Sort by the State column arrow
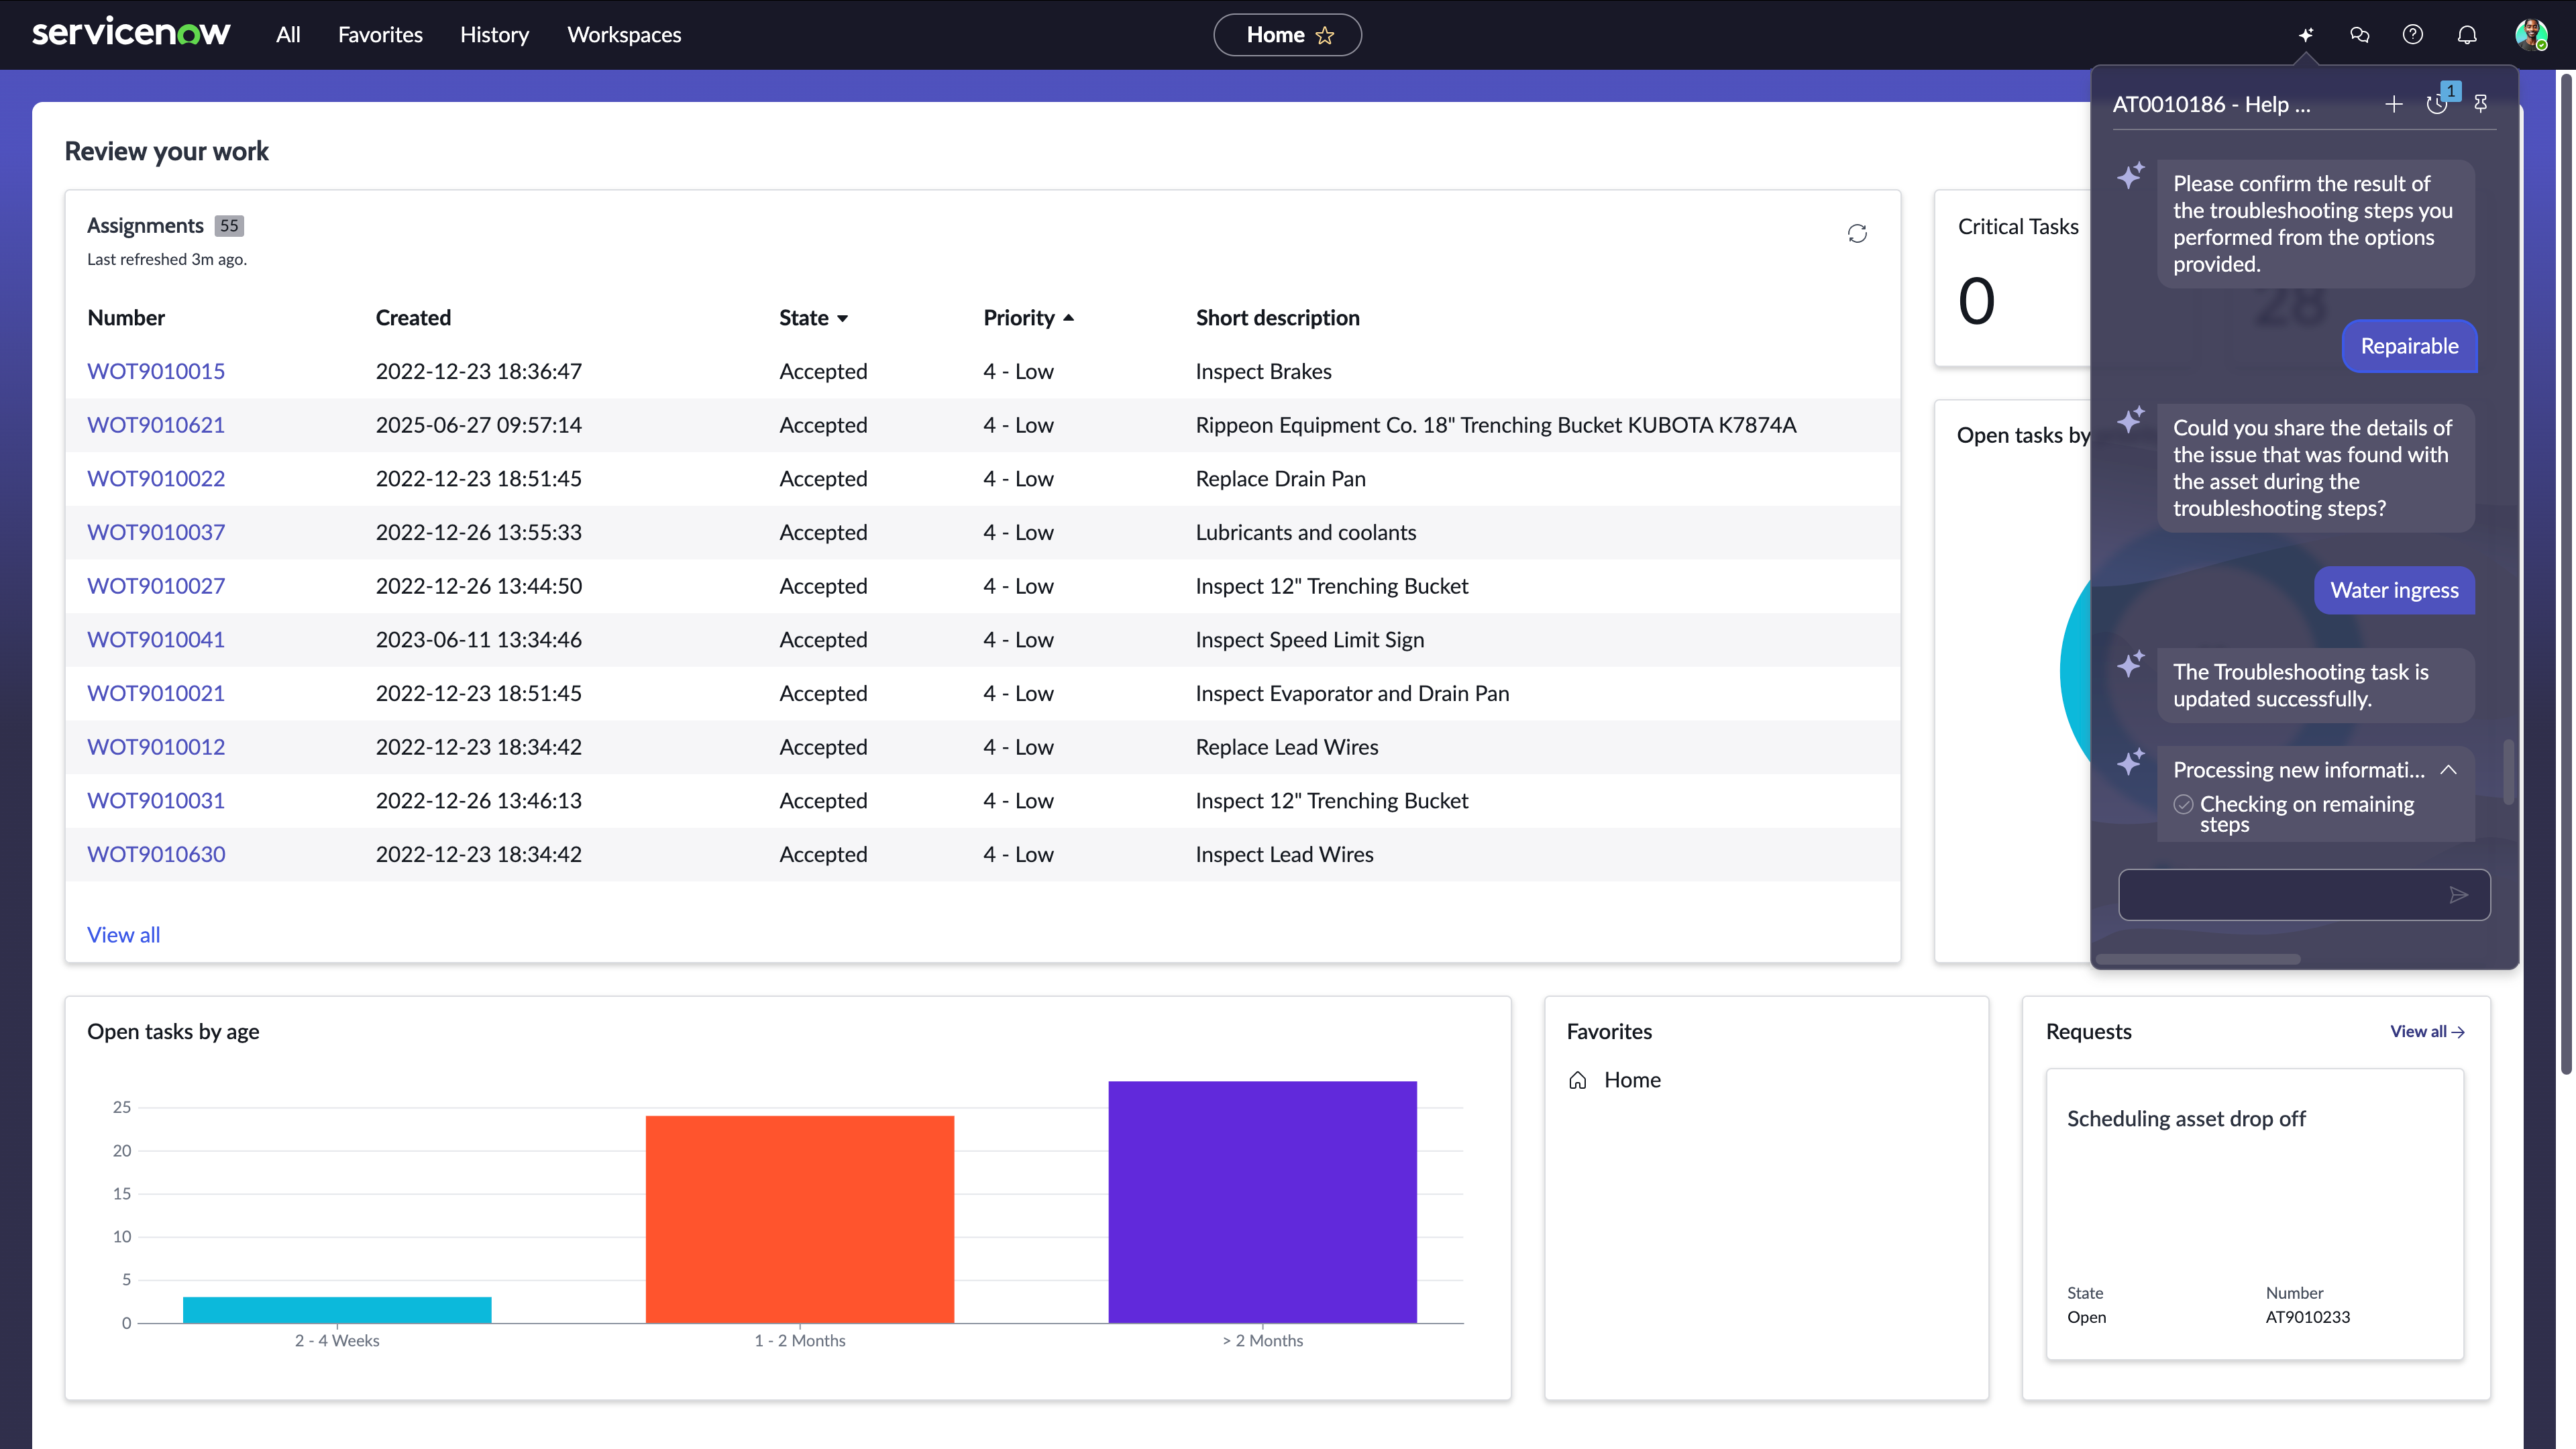 point(842,318)
